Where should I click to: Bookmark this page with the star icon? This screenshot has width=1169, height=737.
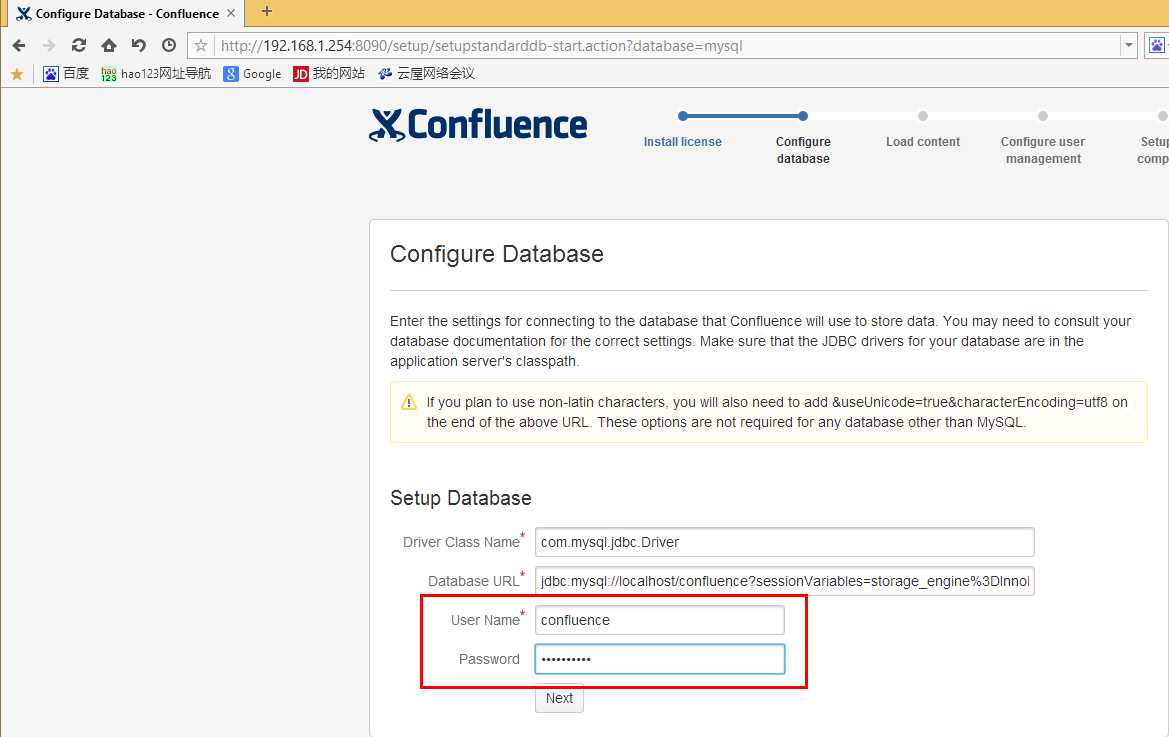pos(201,45)
